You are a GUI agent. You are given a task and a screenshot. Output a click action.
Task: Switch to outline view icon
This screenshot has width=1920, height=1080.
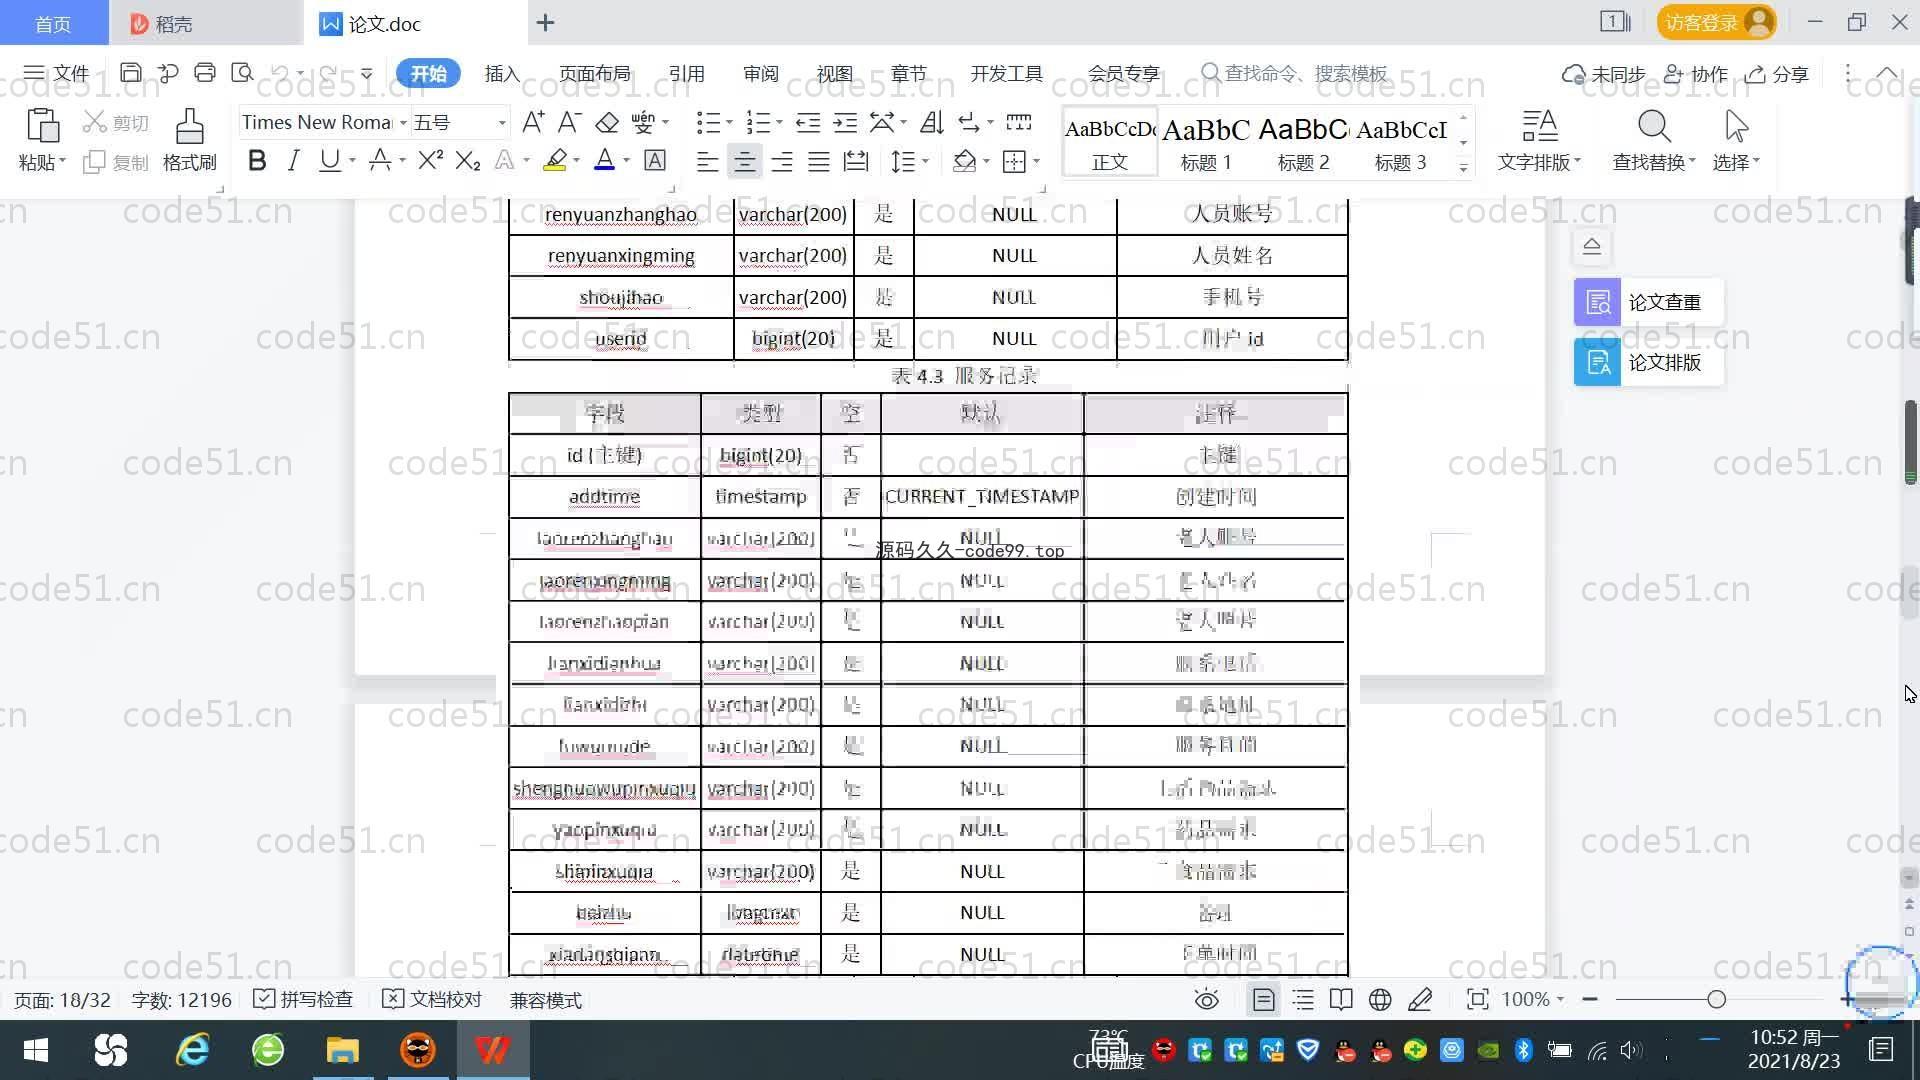[x=1303, y=1000]
